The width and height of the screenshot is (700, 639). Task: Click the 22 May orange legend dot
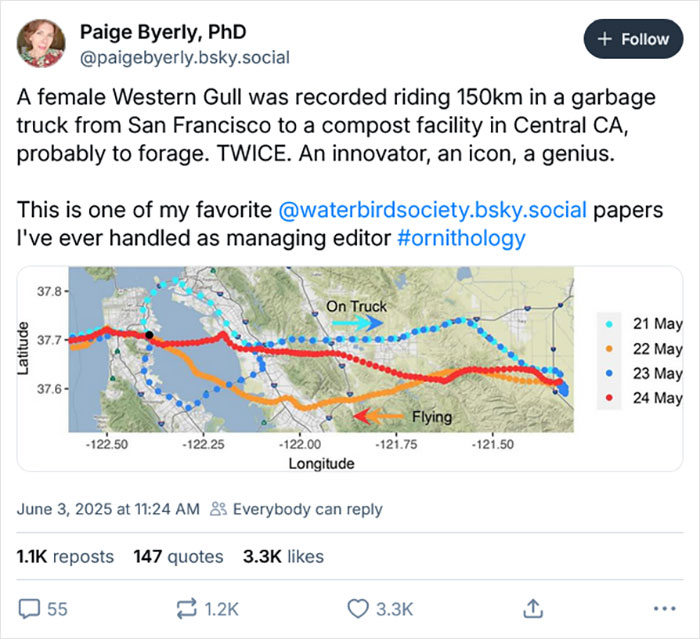[x=610, y=349]
